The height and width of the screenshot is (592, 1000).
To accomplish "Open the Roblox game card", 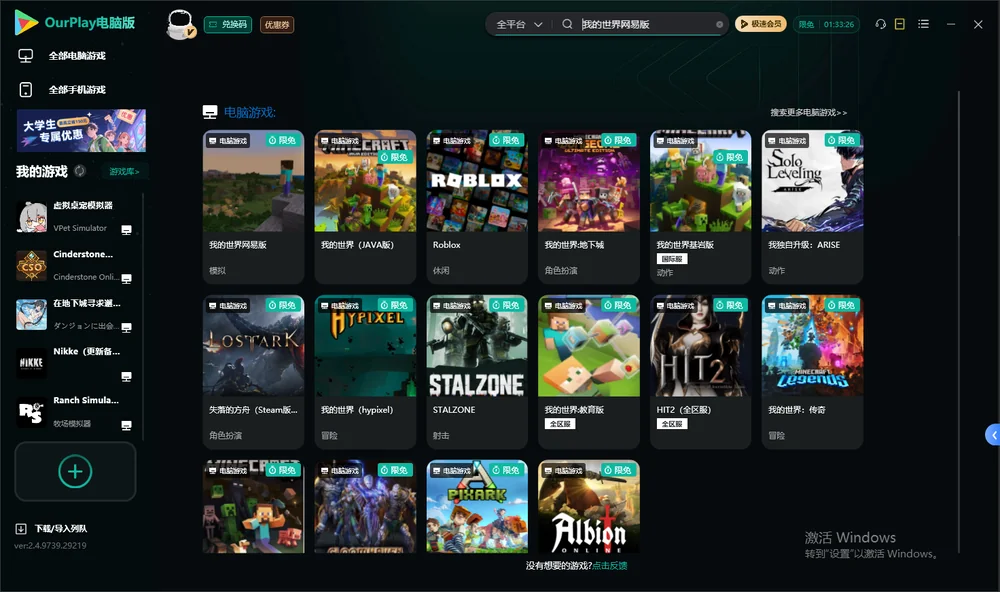I will 477,207.
